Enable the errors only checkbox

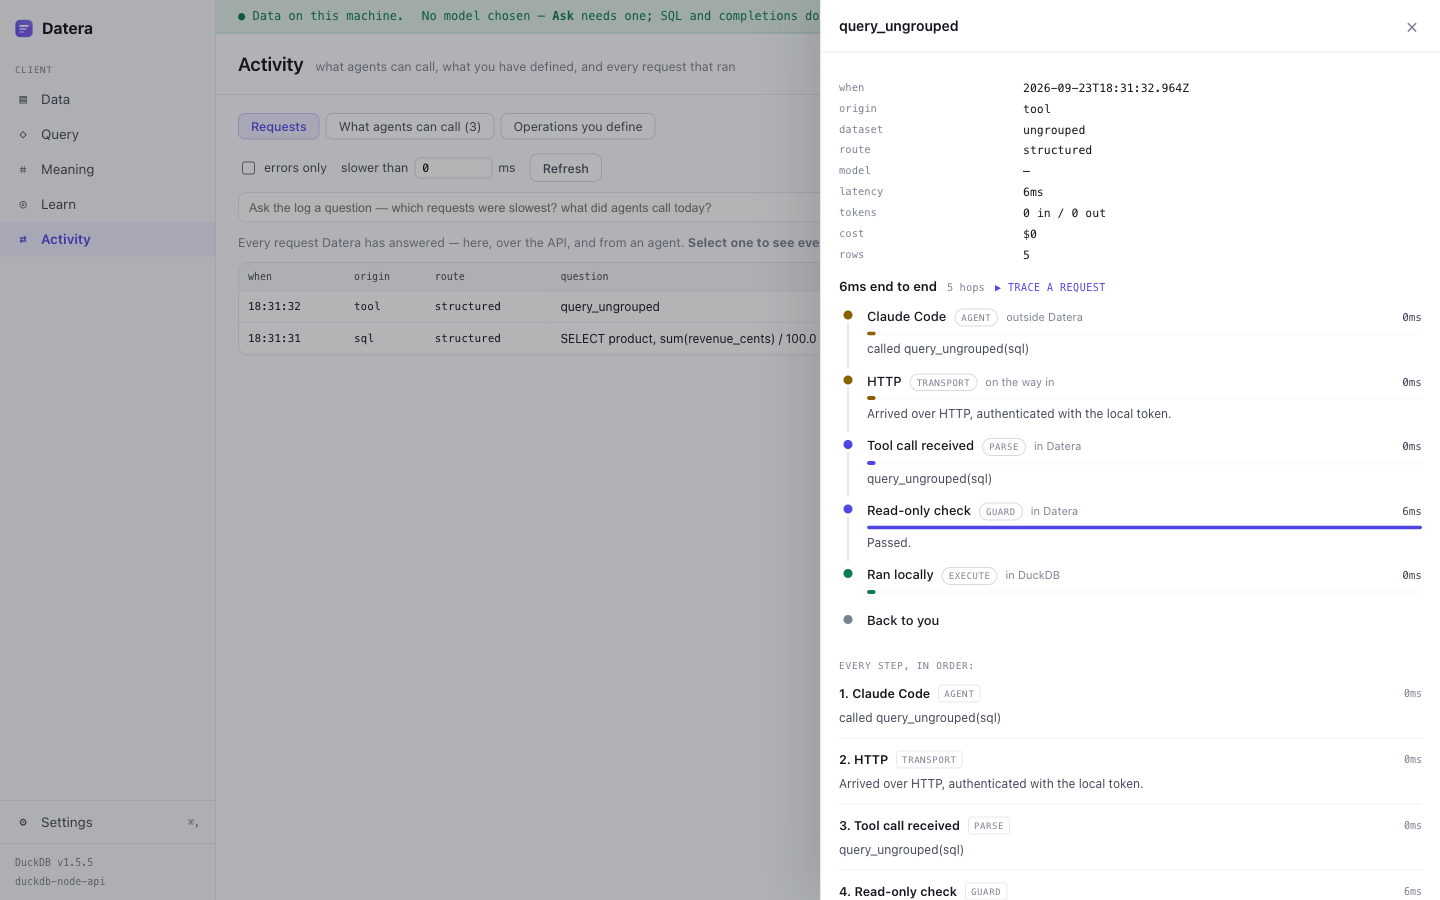point(248,168)
